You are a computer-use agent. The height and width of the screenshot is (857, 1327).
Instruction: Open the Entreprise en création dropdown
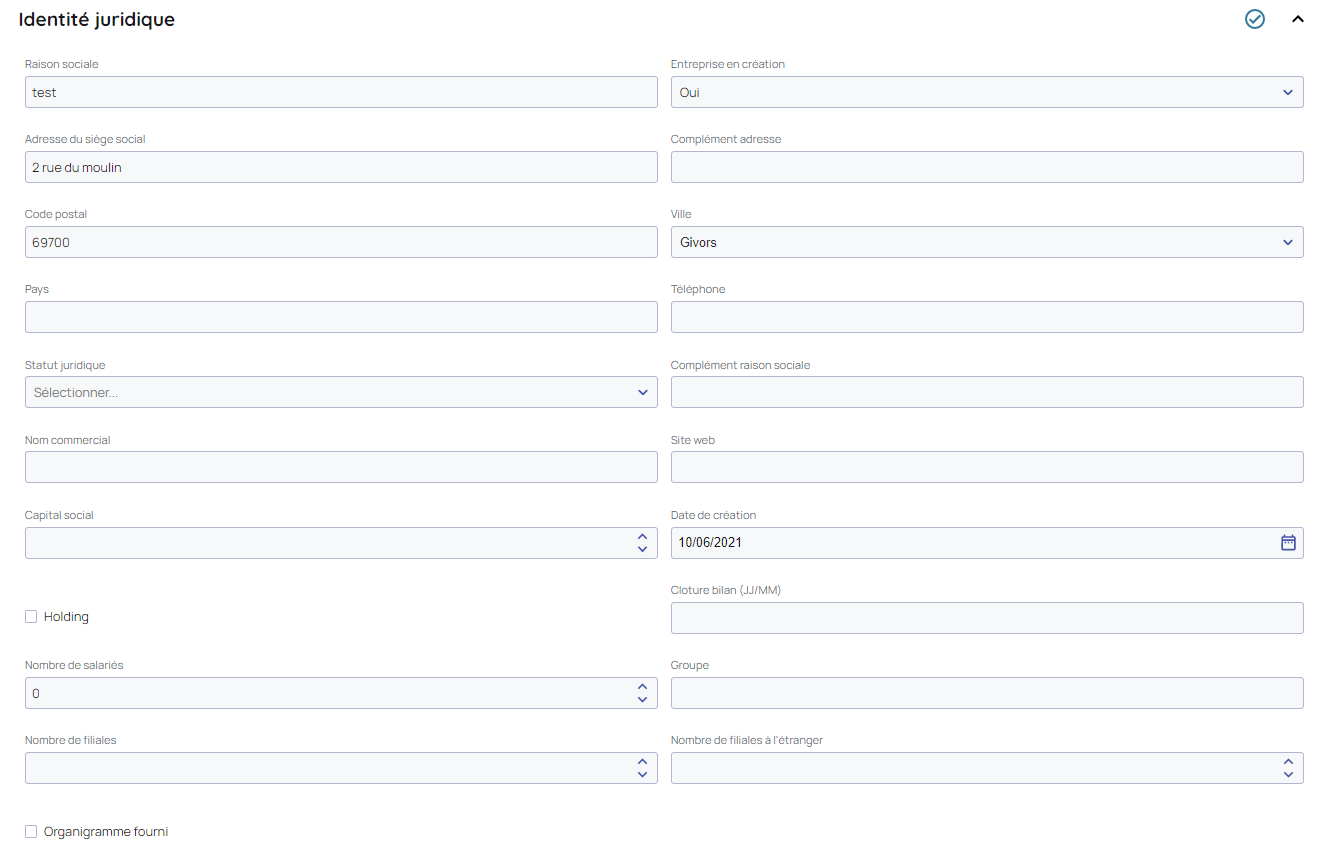pos(986,92)
